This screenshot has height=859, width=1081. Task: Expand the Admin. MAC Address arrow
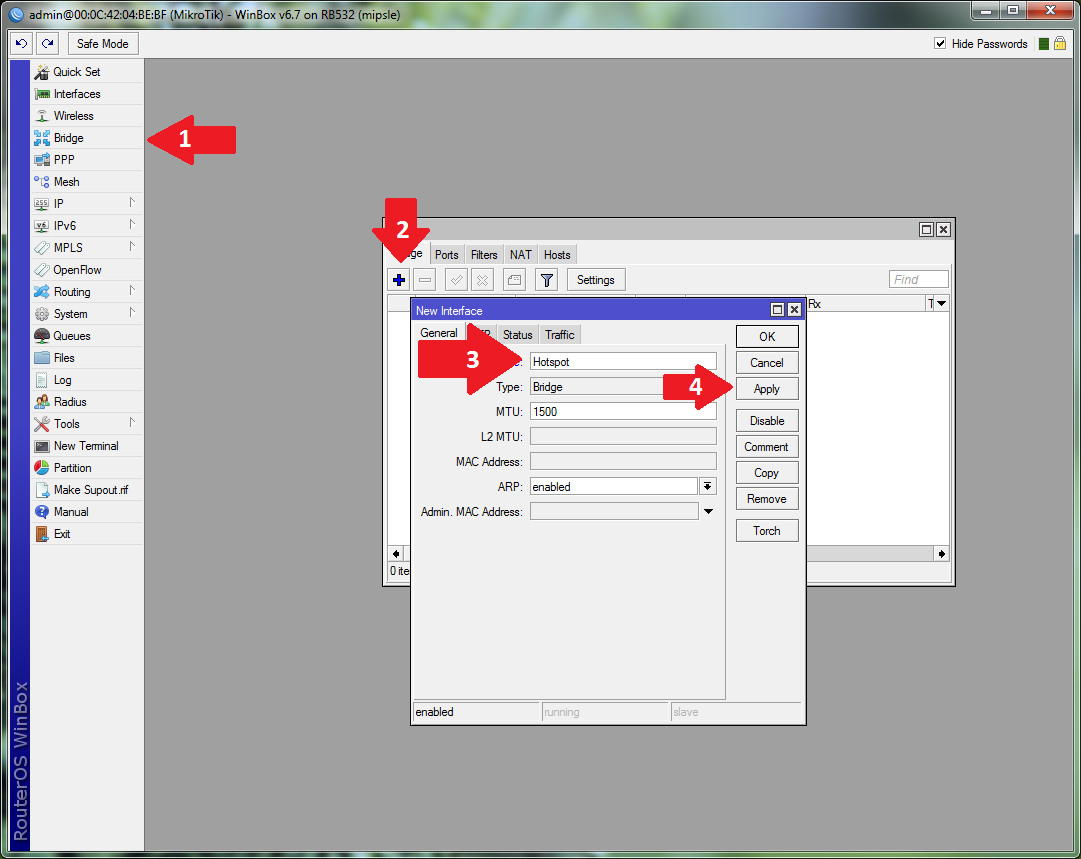[708, 512]
